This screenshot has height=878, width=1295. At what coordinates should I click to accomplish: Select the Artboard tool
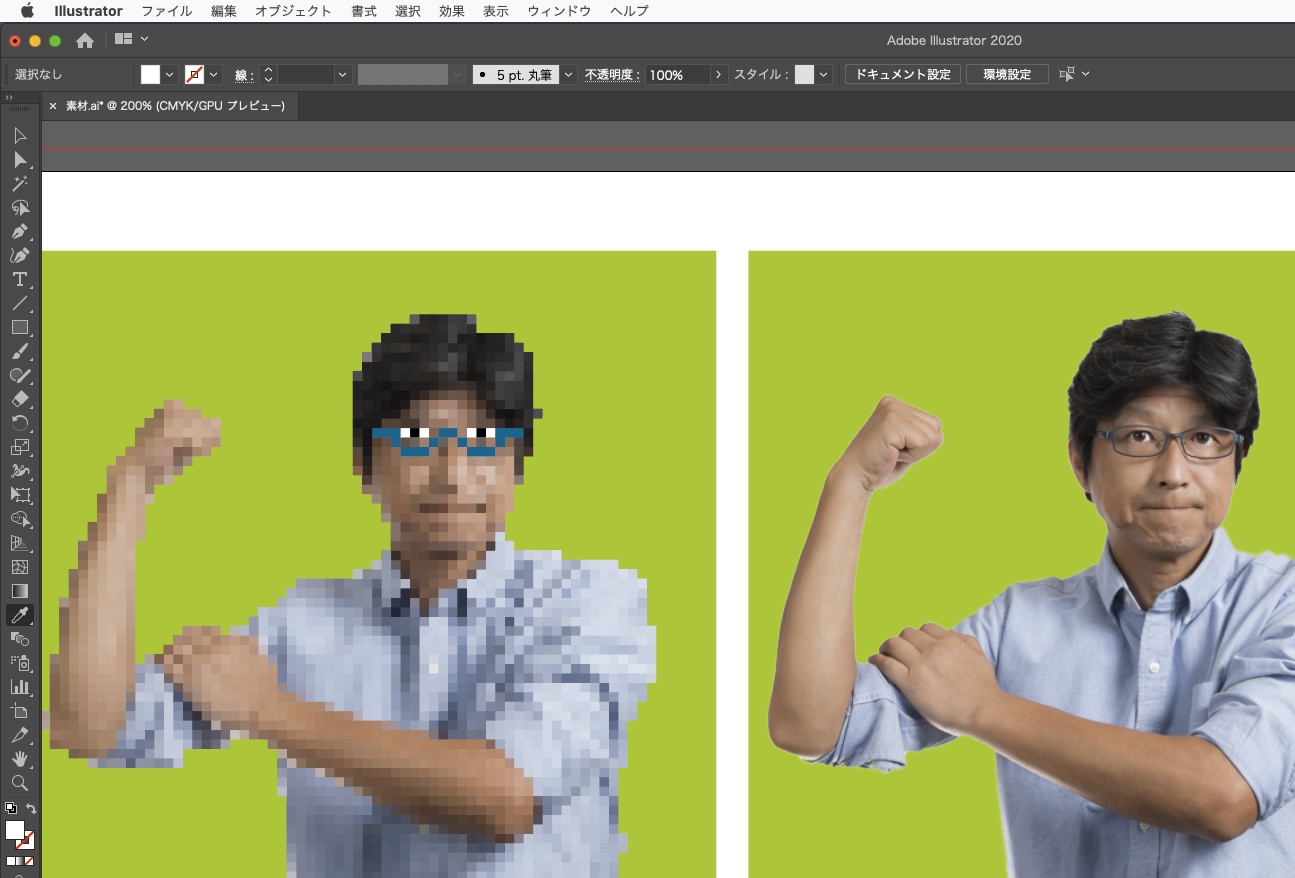(20, 711)
